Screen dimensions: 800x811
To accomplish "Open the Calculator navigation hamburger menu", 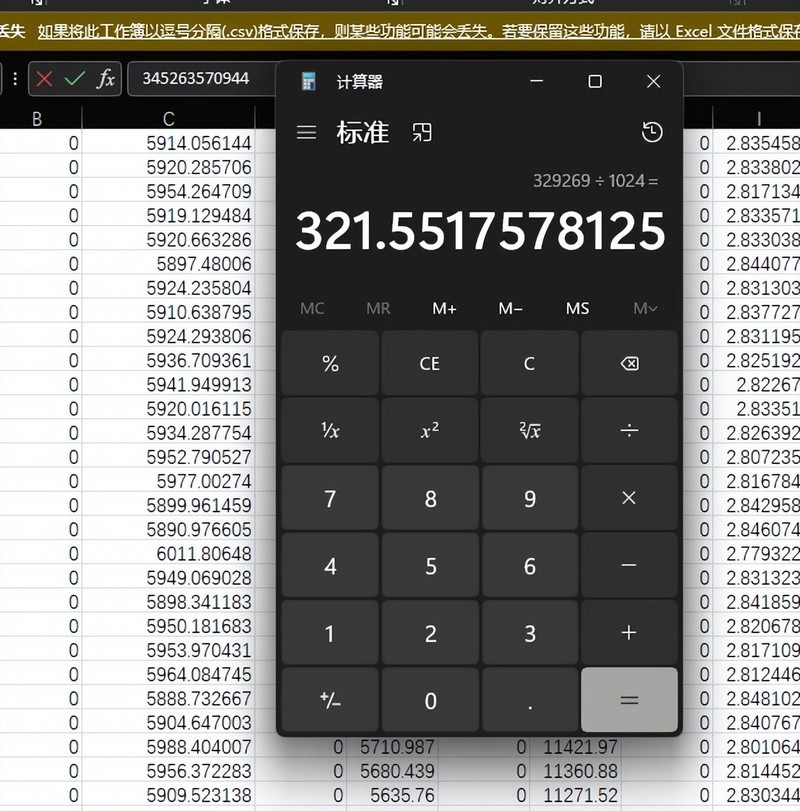I will [306, 132].
